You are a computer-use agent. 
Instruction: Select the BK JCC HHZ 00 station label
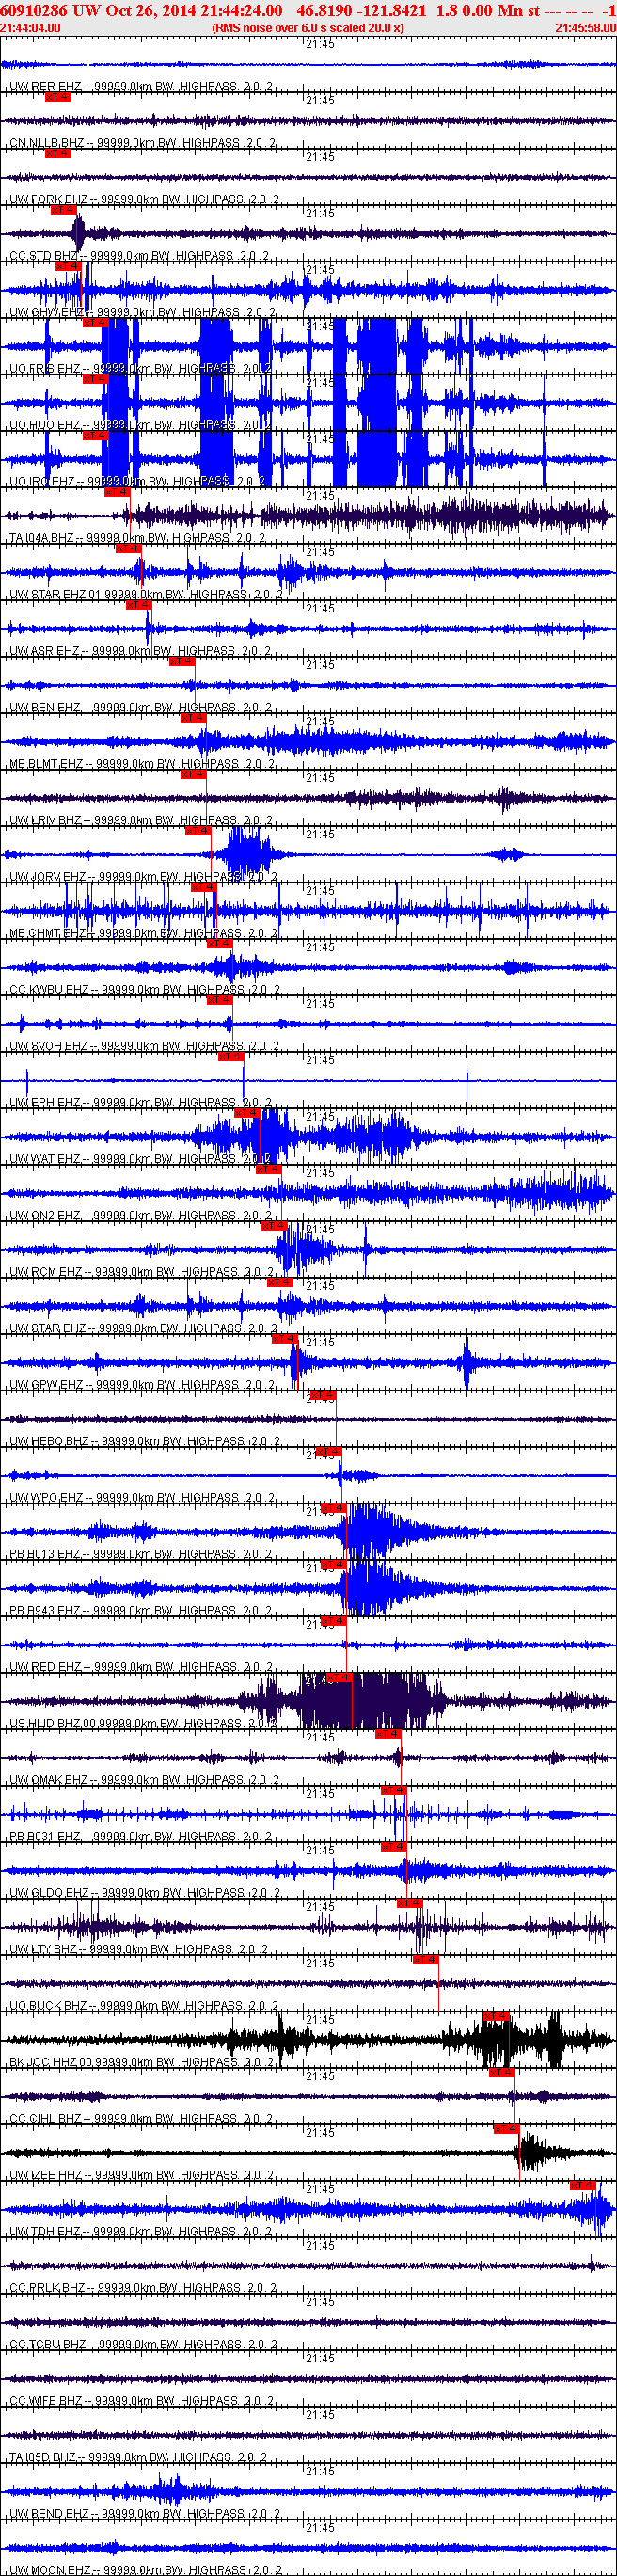[x=143, y=2063]
